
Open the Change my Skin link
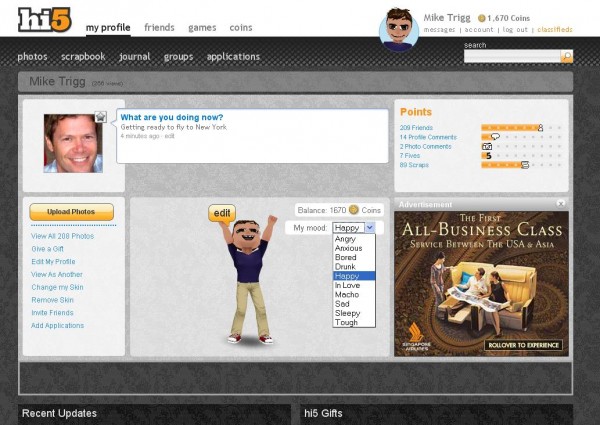pyautogui.click(x=57, y=287)
